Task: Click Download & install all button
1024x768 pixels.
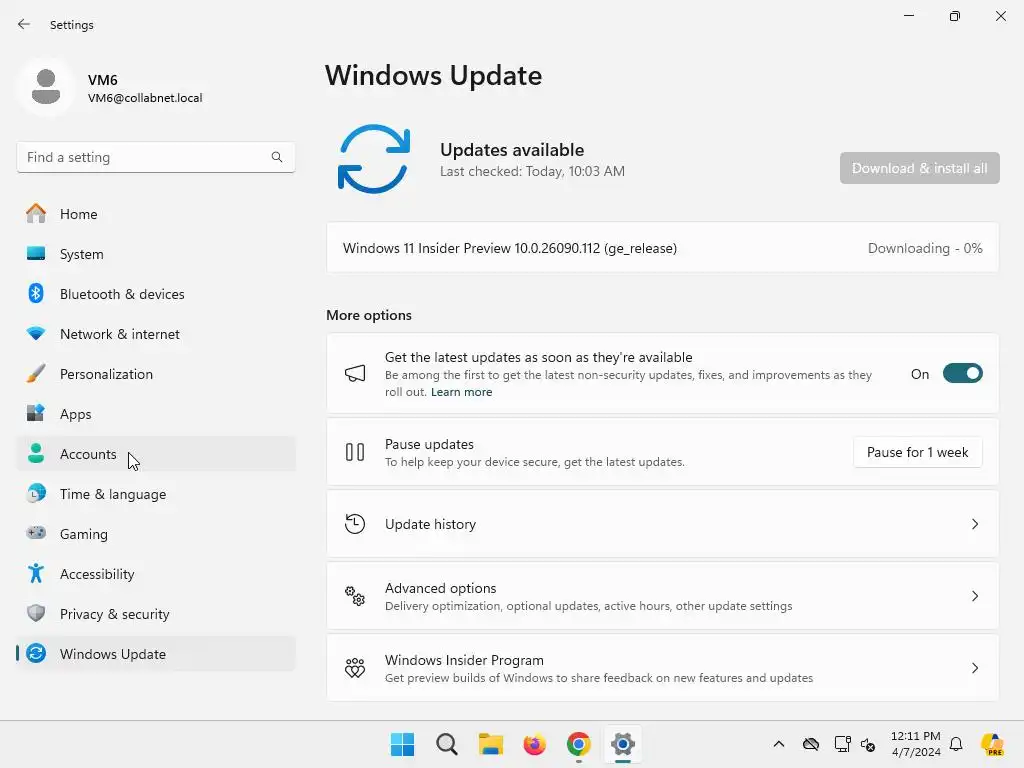Action: (x=920, y=168)
